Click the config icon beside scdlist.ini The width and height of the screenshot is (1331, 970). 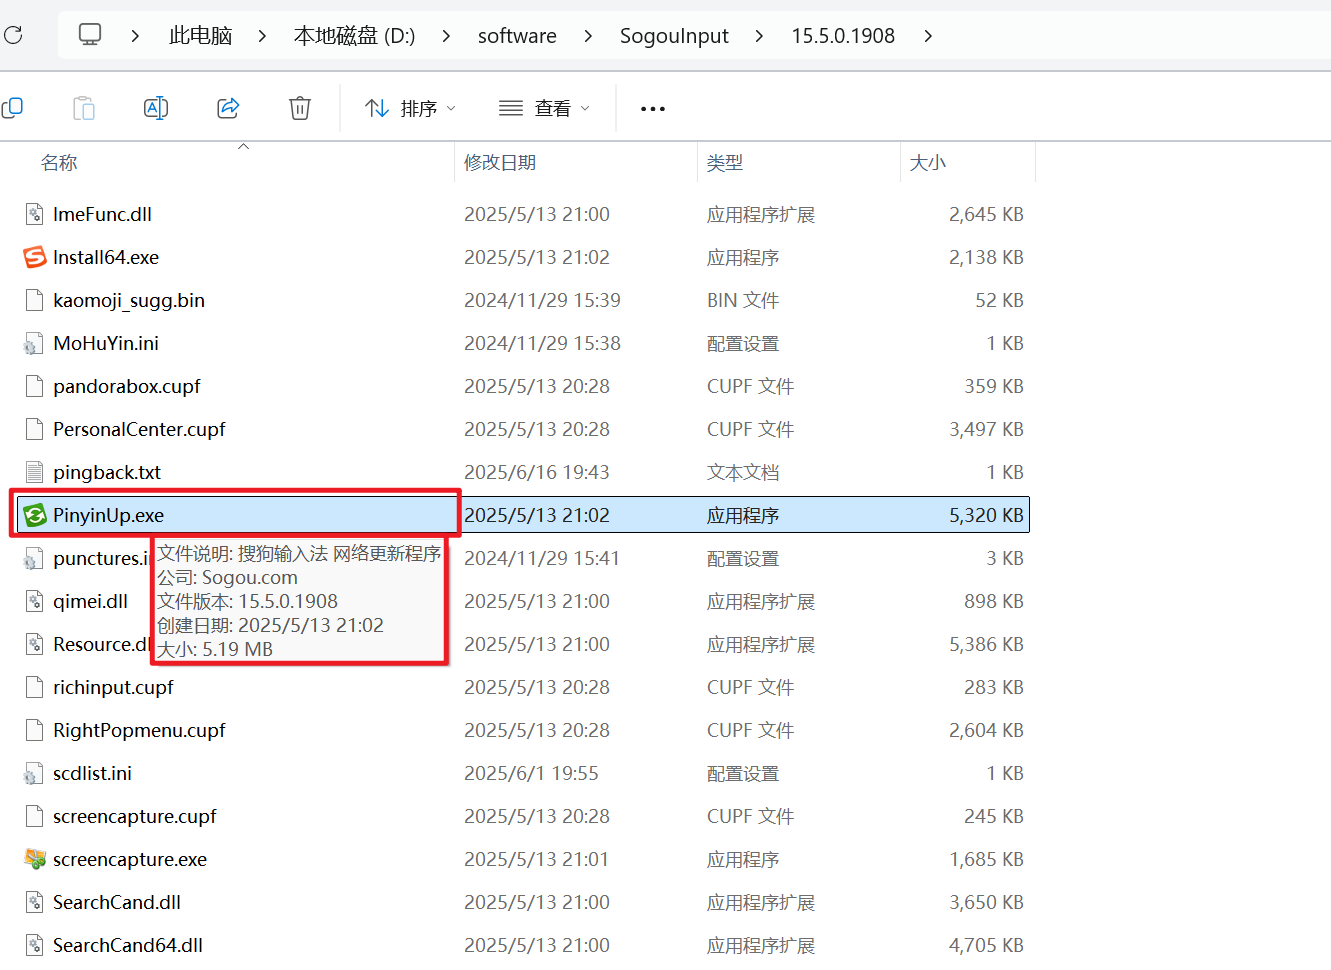coord(35,773)
